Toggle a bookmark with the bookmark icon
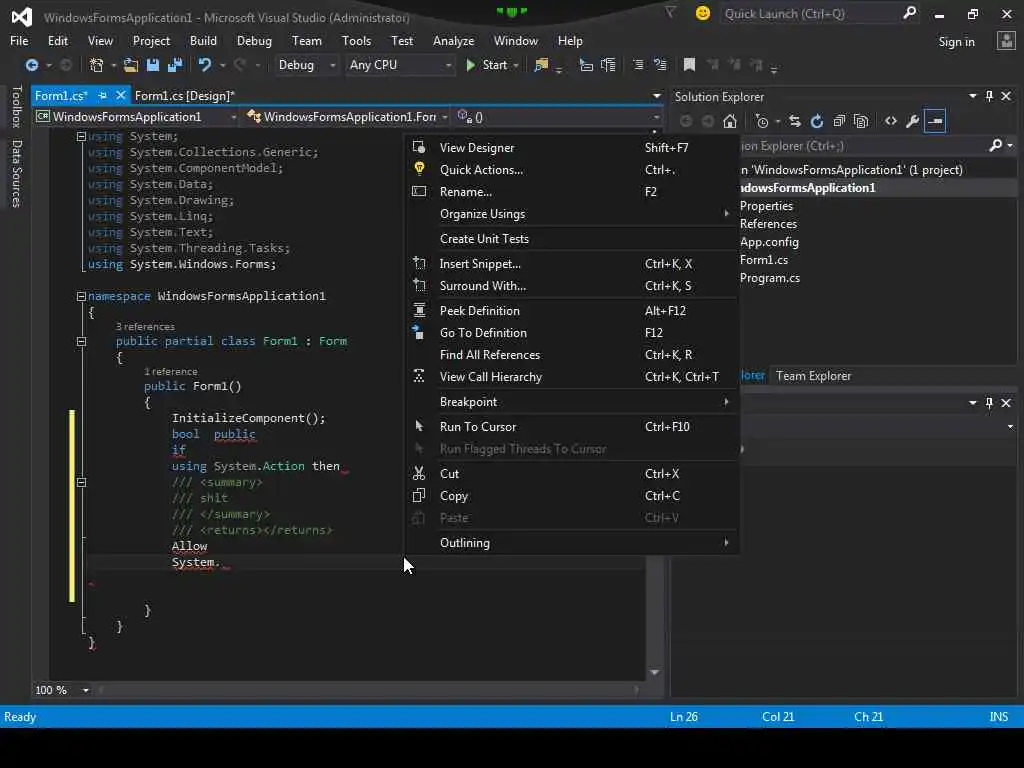The width and height of the screenshot is (1024, 768). point(689,65)
